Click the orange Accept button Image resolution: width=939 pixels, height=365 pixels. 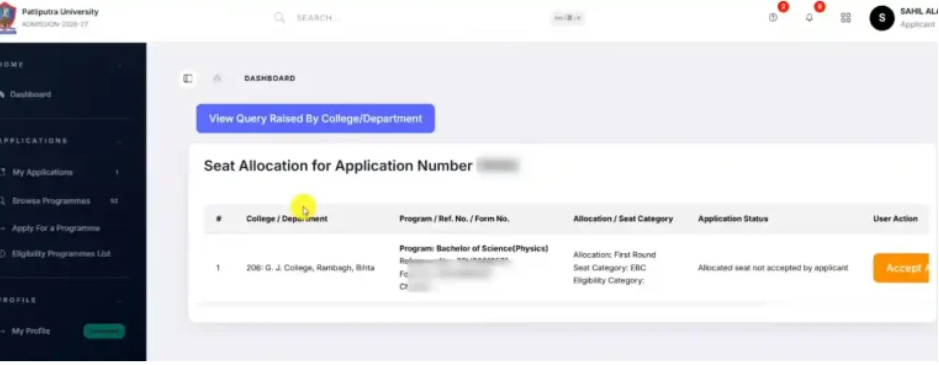point(901,268)
